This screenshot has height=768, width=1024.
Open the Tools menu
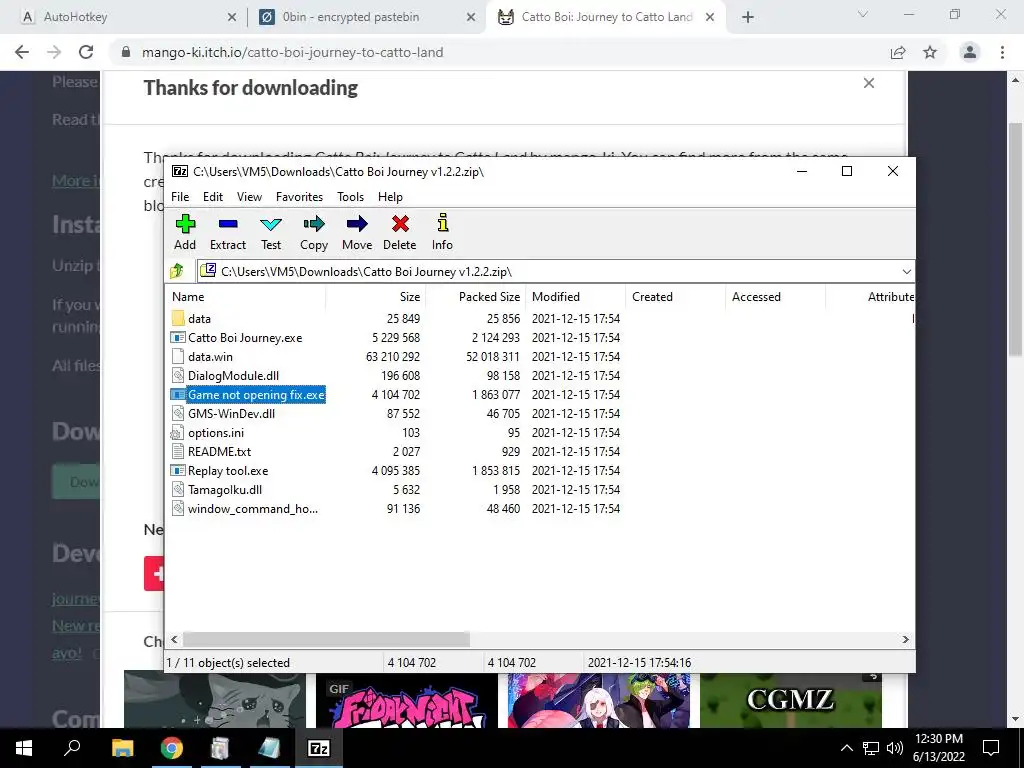[351, 197]
